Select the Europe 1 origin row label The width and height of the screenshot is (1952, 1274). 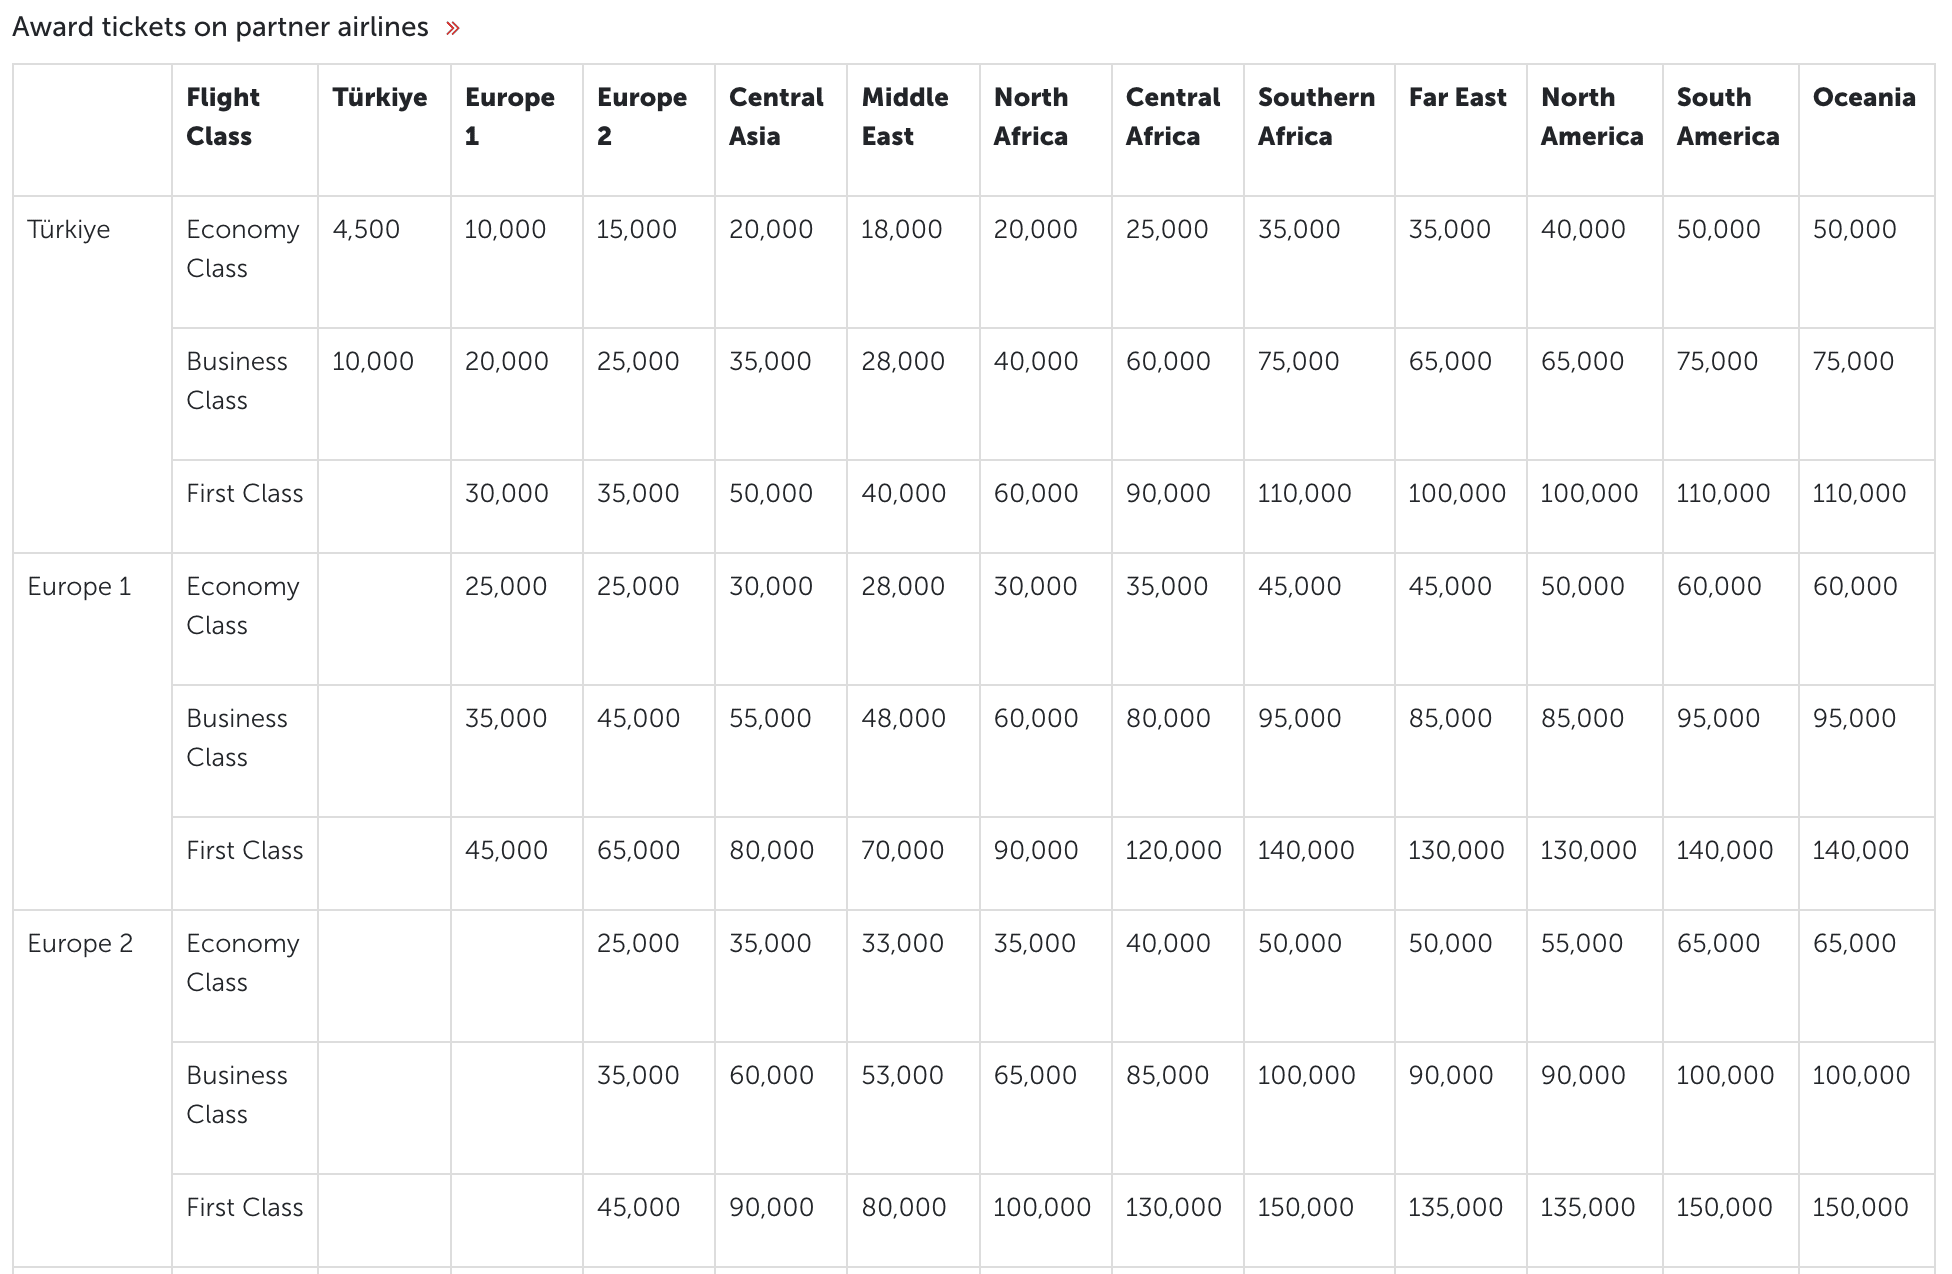(x=79, y=586)
